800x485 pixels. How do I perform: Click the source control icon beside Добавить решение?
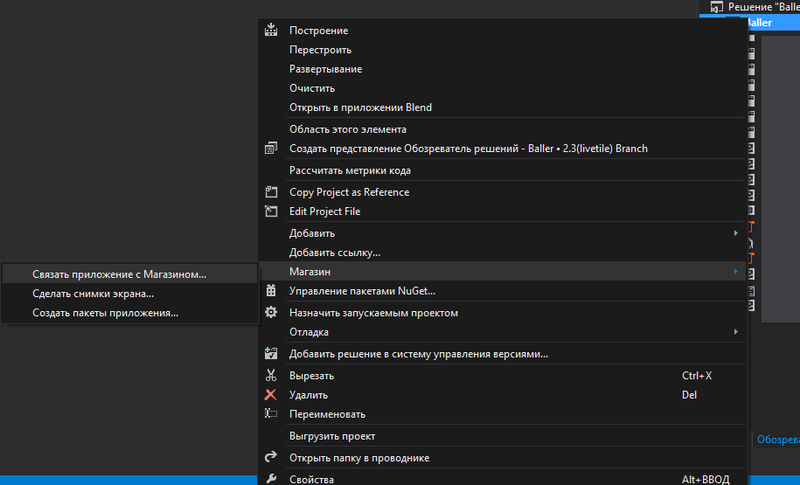pos(271,353)
